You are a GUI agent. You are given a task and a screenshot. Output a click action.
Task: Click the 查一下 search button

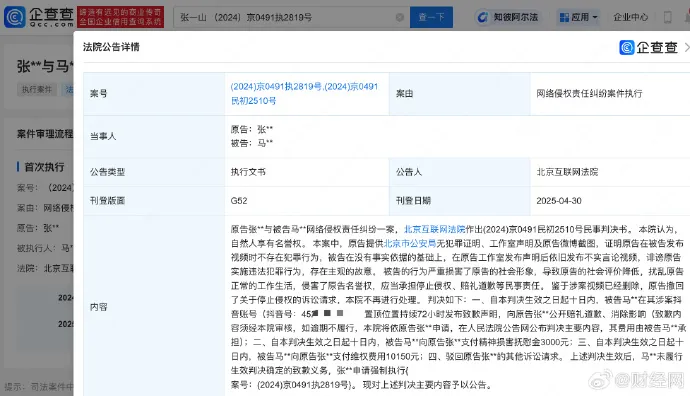click(x=431, y=17)
